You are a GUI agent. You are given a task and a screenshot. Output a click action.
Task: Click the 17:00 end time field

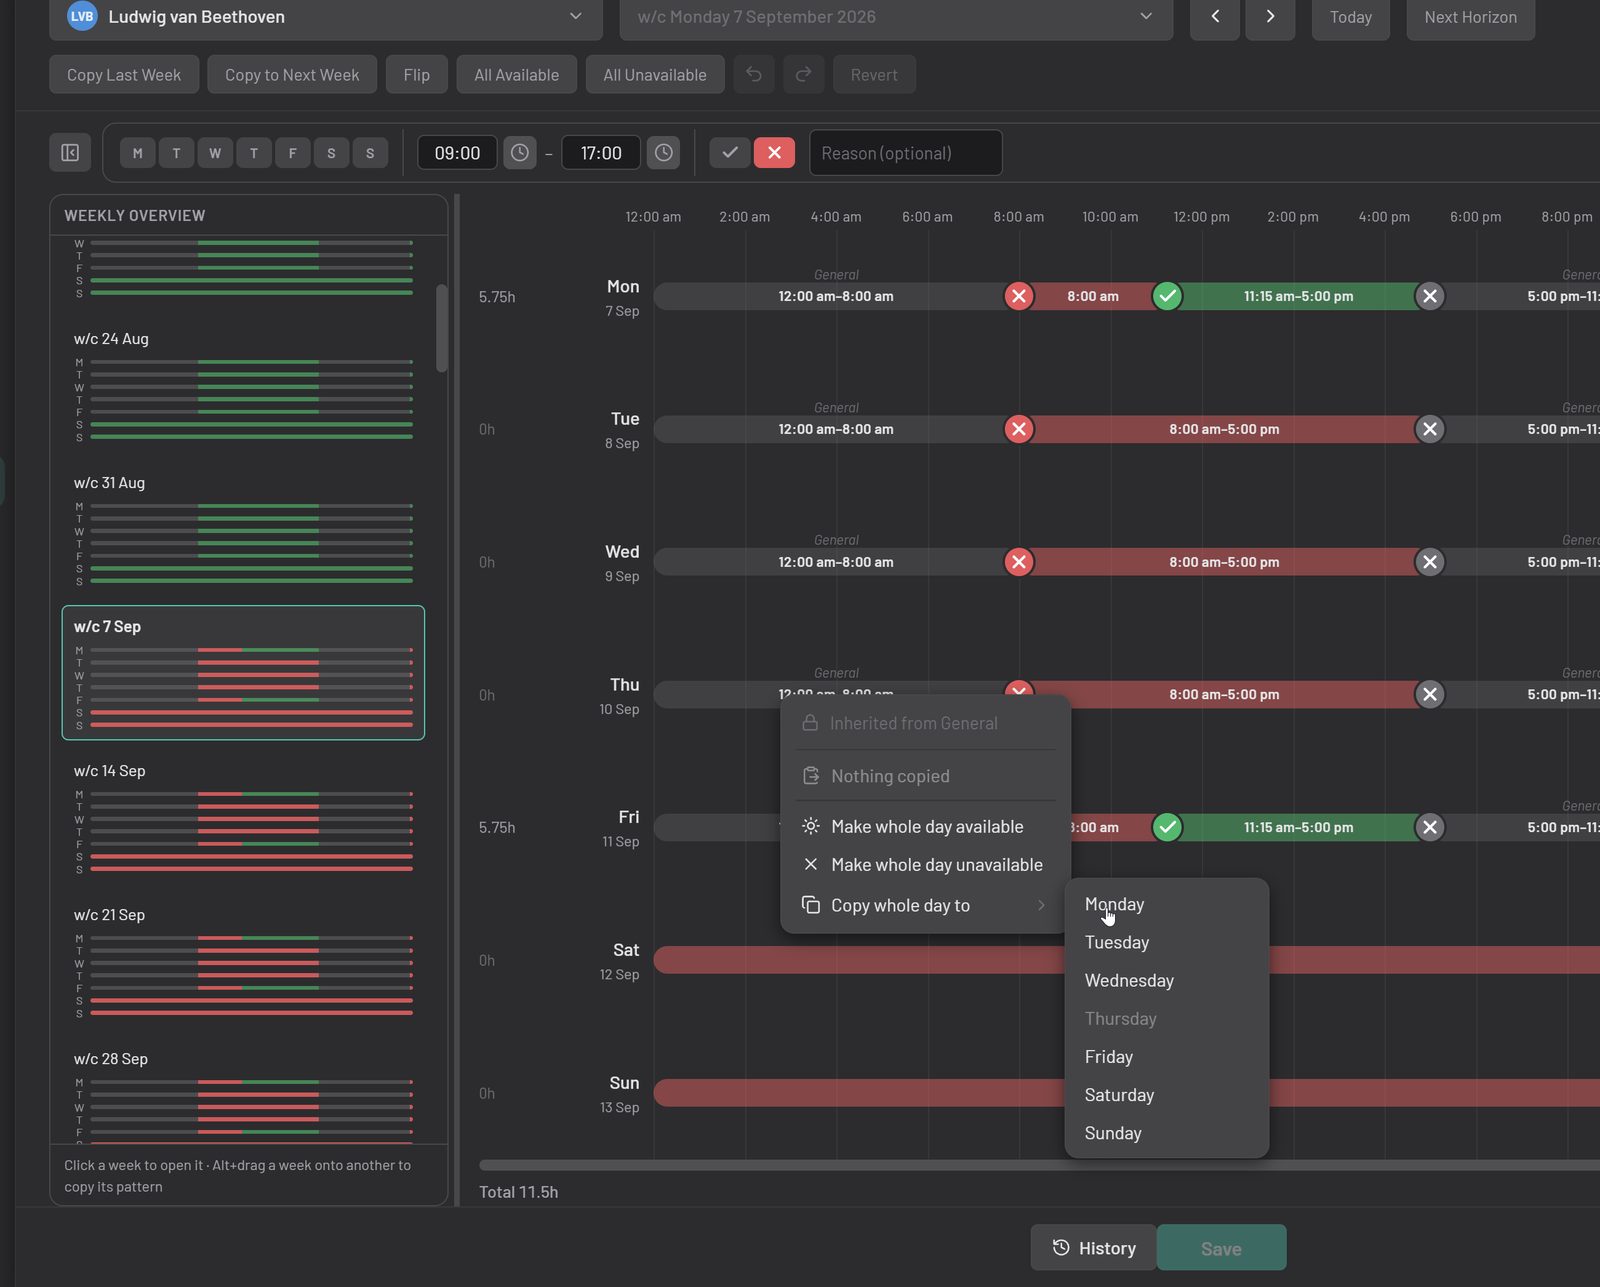601,153
